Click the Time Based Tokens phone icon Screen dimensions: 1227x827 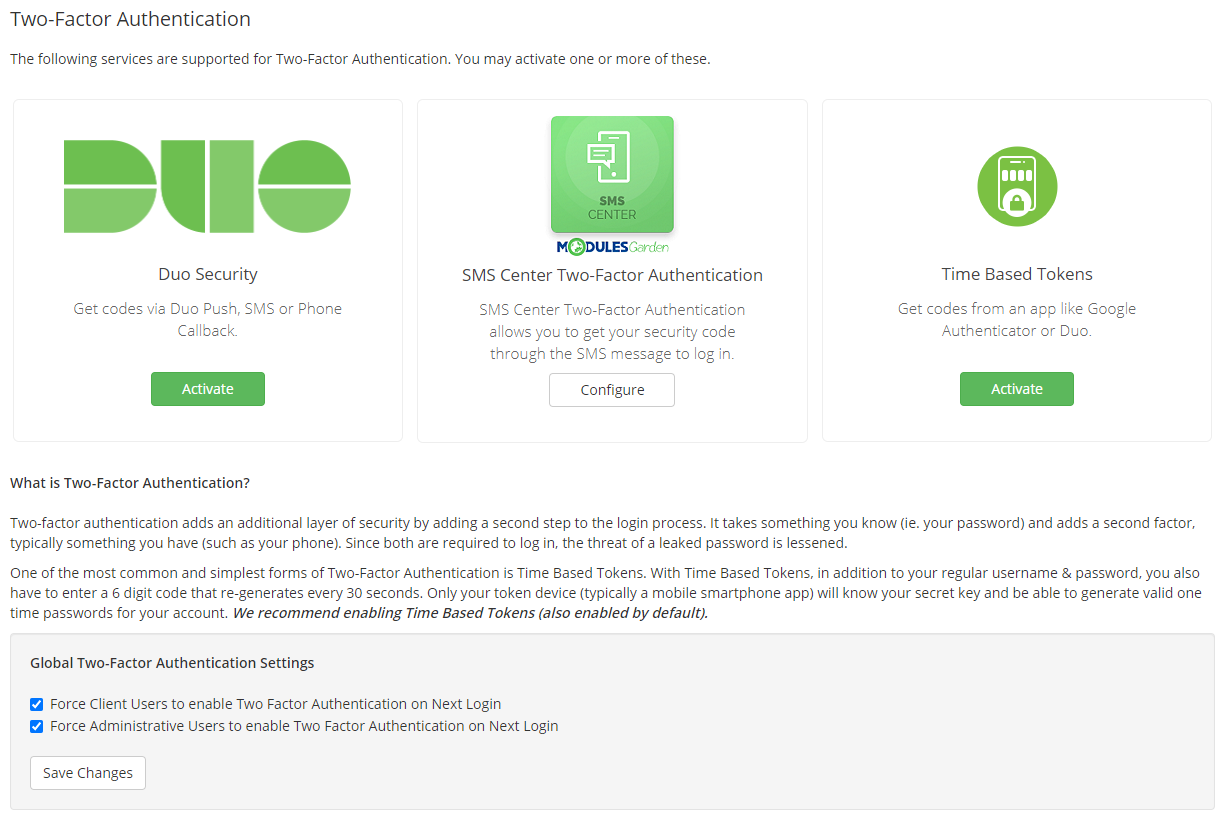[1016, 186]
